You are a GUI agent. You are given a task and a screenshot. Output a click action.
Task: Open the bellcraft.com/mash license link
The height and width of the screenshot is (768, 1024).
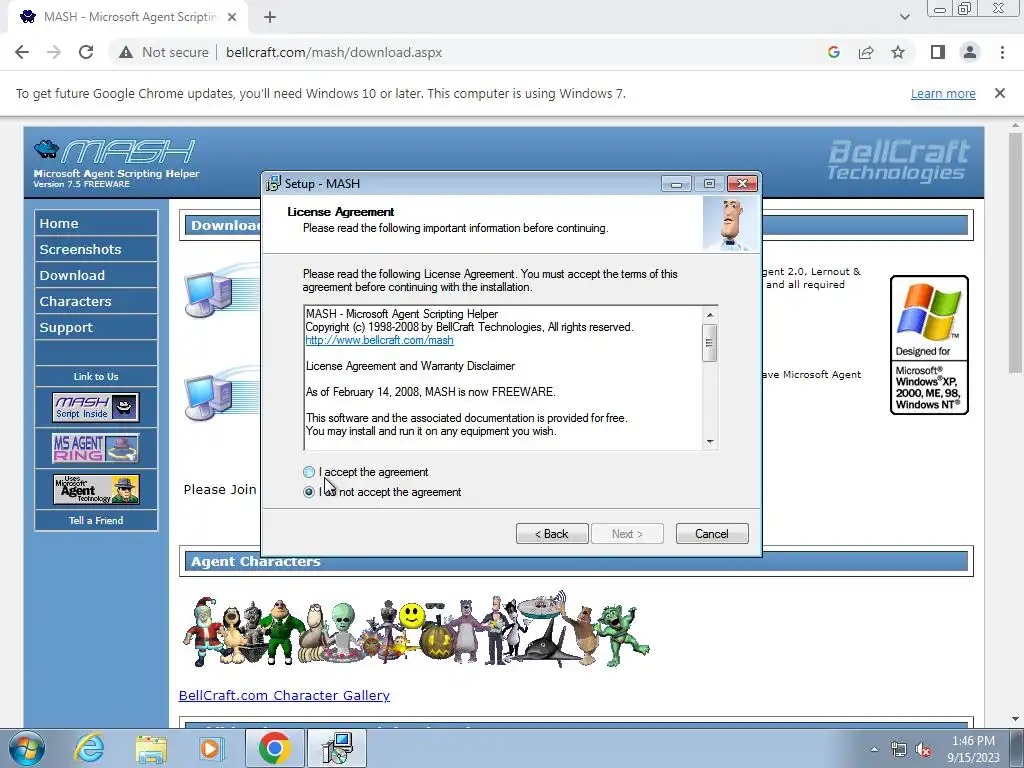379,340
